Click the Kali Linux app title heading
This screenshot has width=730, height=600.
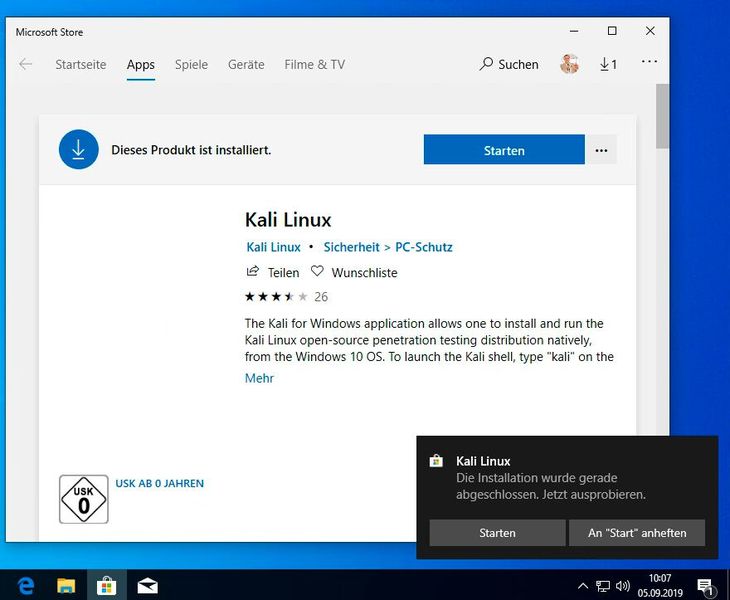pos(288,220)
